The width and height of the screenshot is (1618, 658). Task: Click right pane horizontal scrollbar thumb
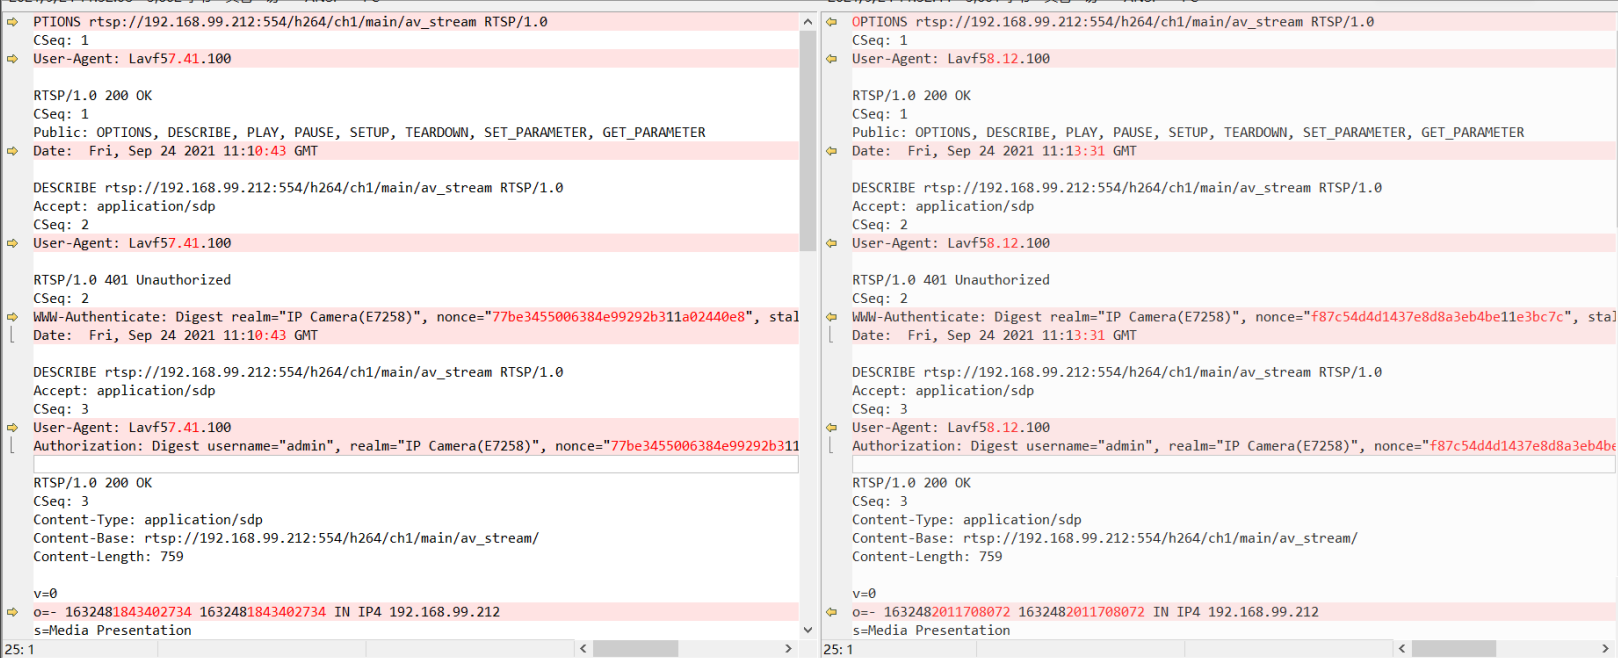tap(1454, 649)
